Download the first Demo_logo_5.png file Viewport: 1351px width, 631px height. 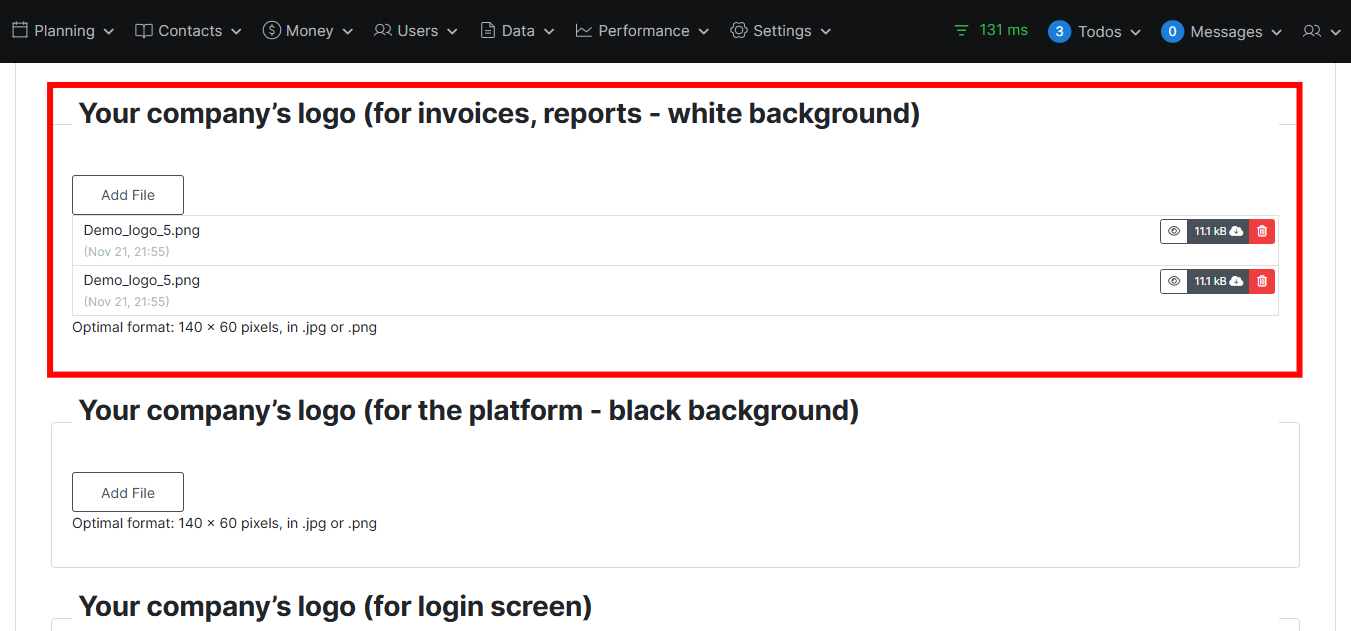1218,231
